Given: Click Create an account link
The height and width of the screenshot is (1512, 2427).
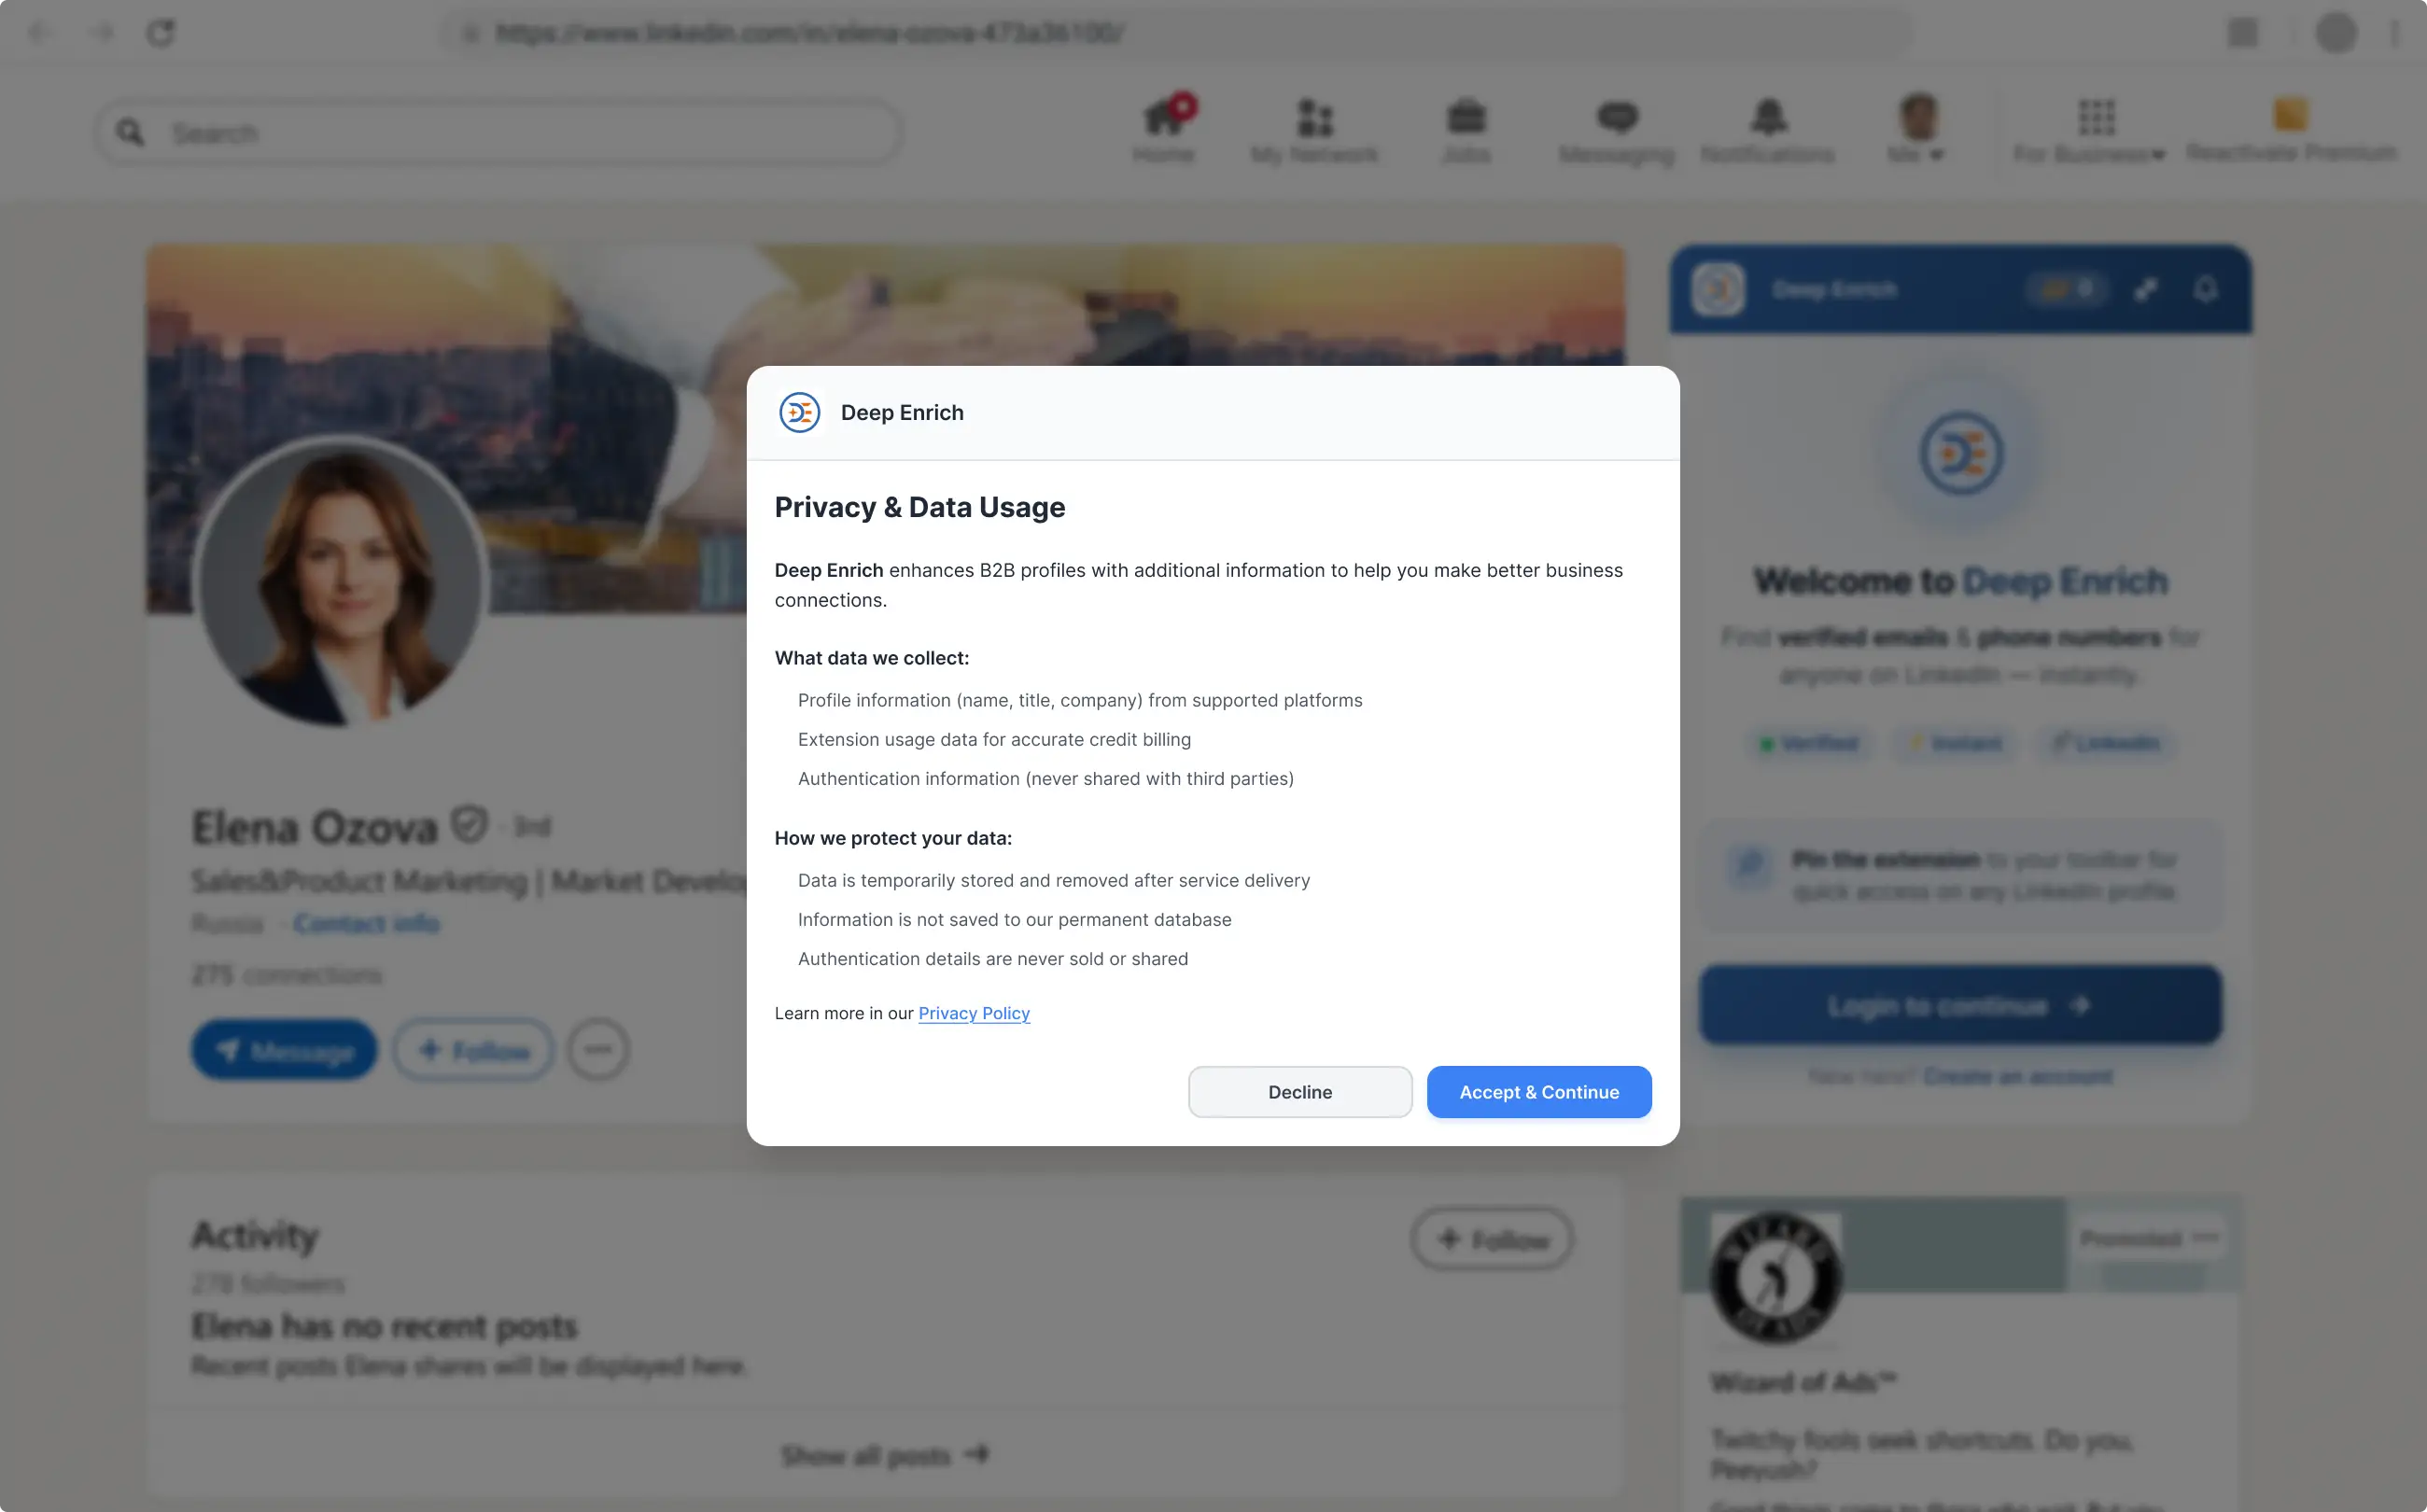Looking at the screenshot, I should (2018, 1076).
